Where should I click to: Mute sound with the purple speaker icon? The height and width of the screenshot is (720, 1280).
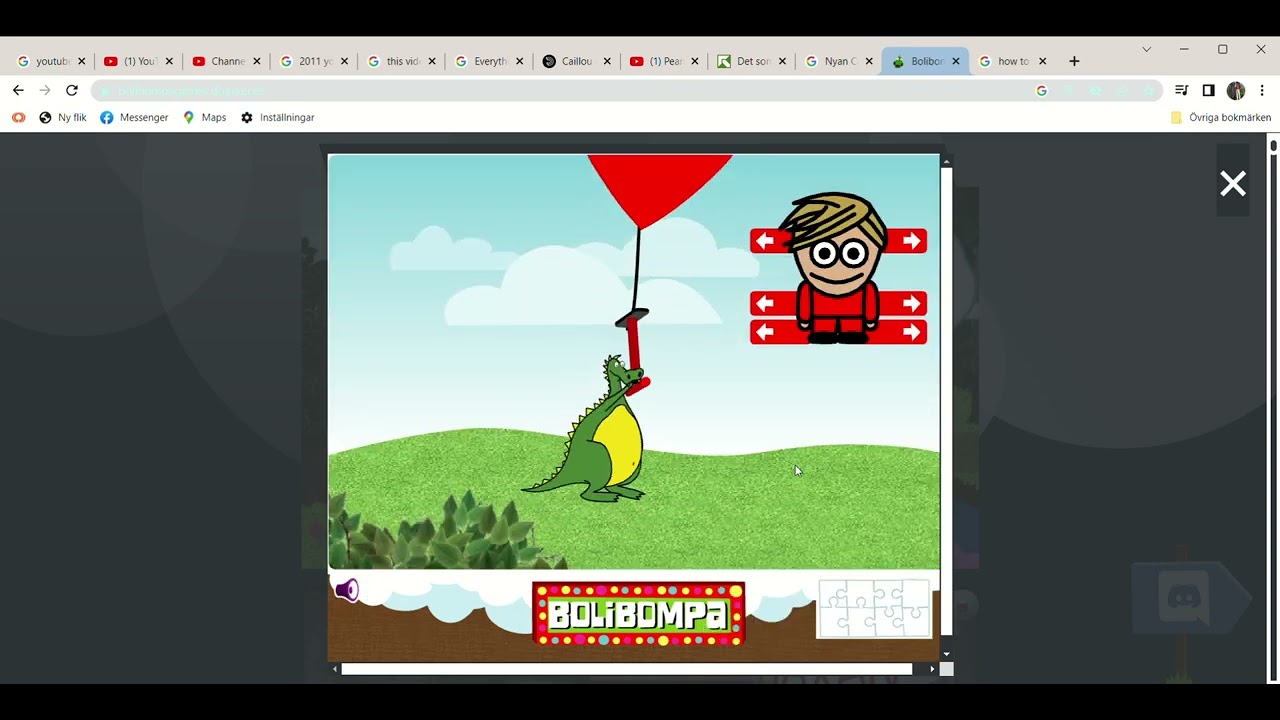coord(347,590)
